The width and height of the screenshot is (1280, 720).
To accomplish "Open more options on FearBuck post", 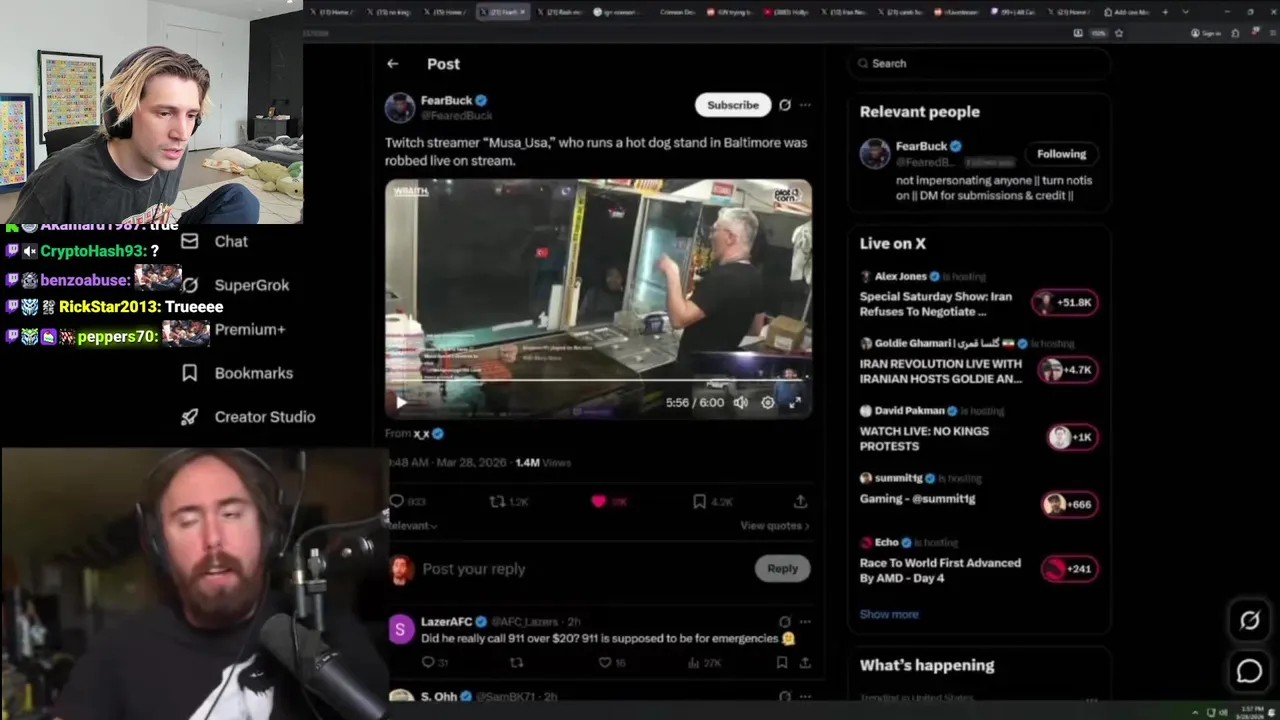I will pos(805,105).
